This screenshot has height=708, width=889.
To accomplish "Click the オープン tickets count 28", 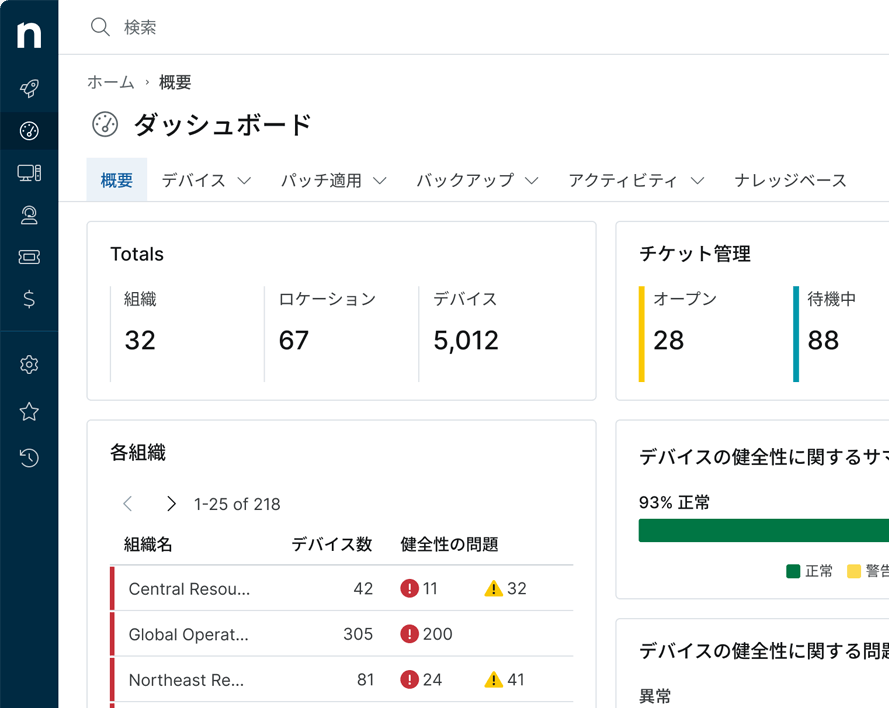I will coord(668,340).
